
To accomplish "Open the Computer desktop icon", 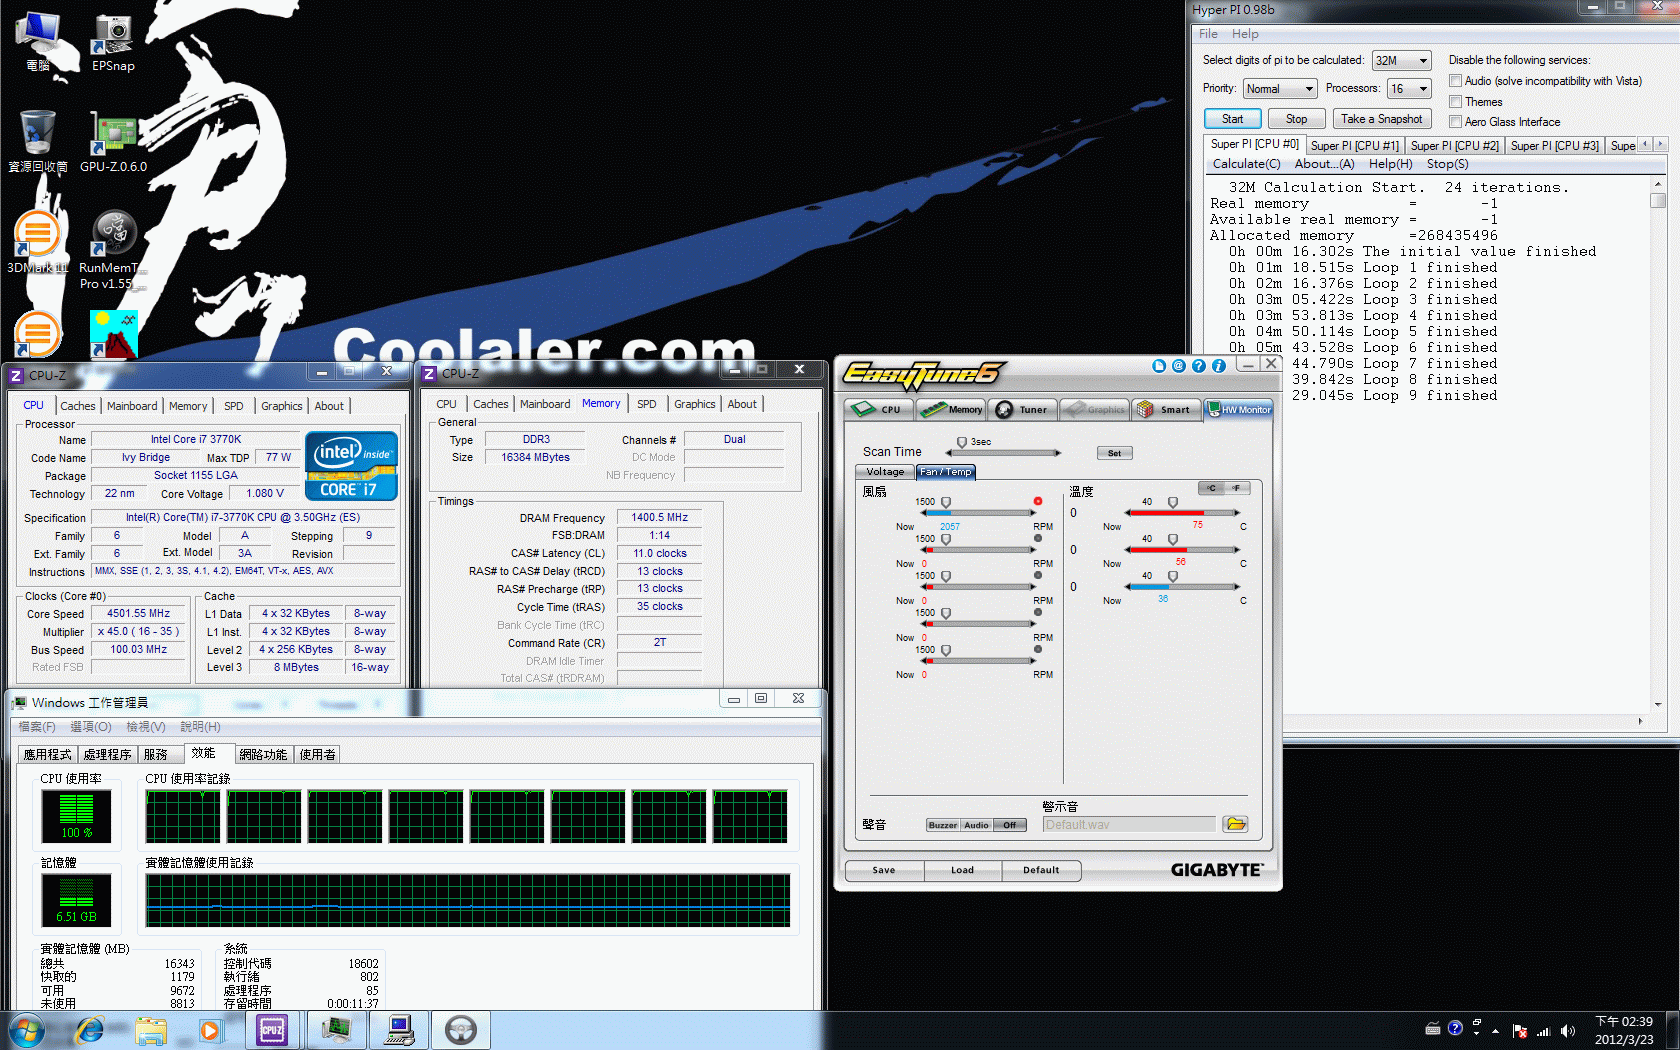I will pyautogui.click(x=37, y=43).
